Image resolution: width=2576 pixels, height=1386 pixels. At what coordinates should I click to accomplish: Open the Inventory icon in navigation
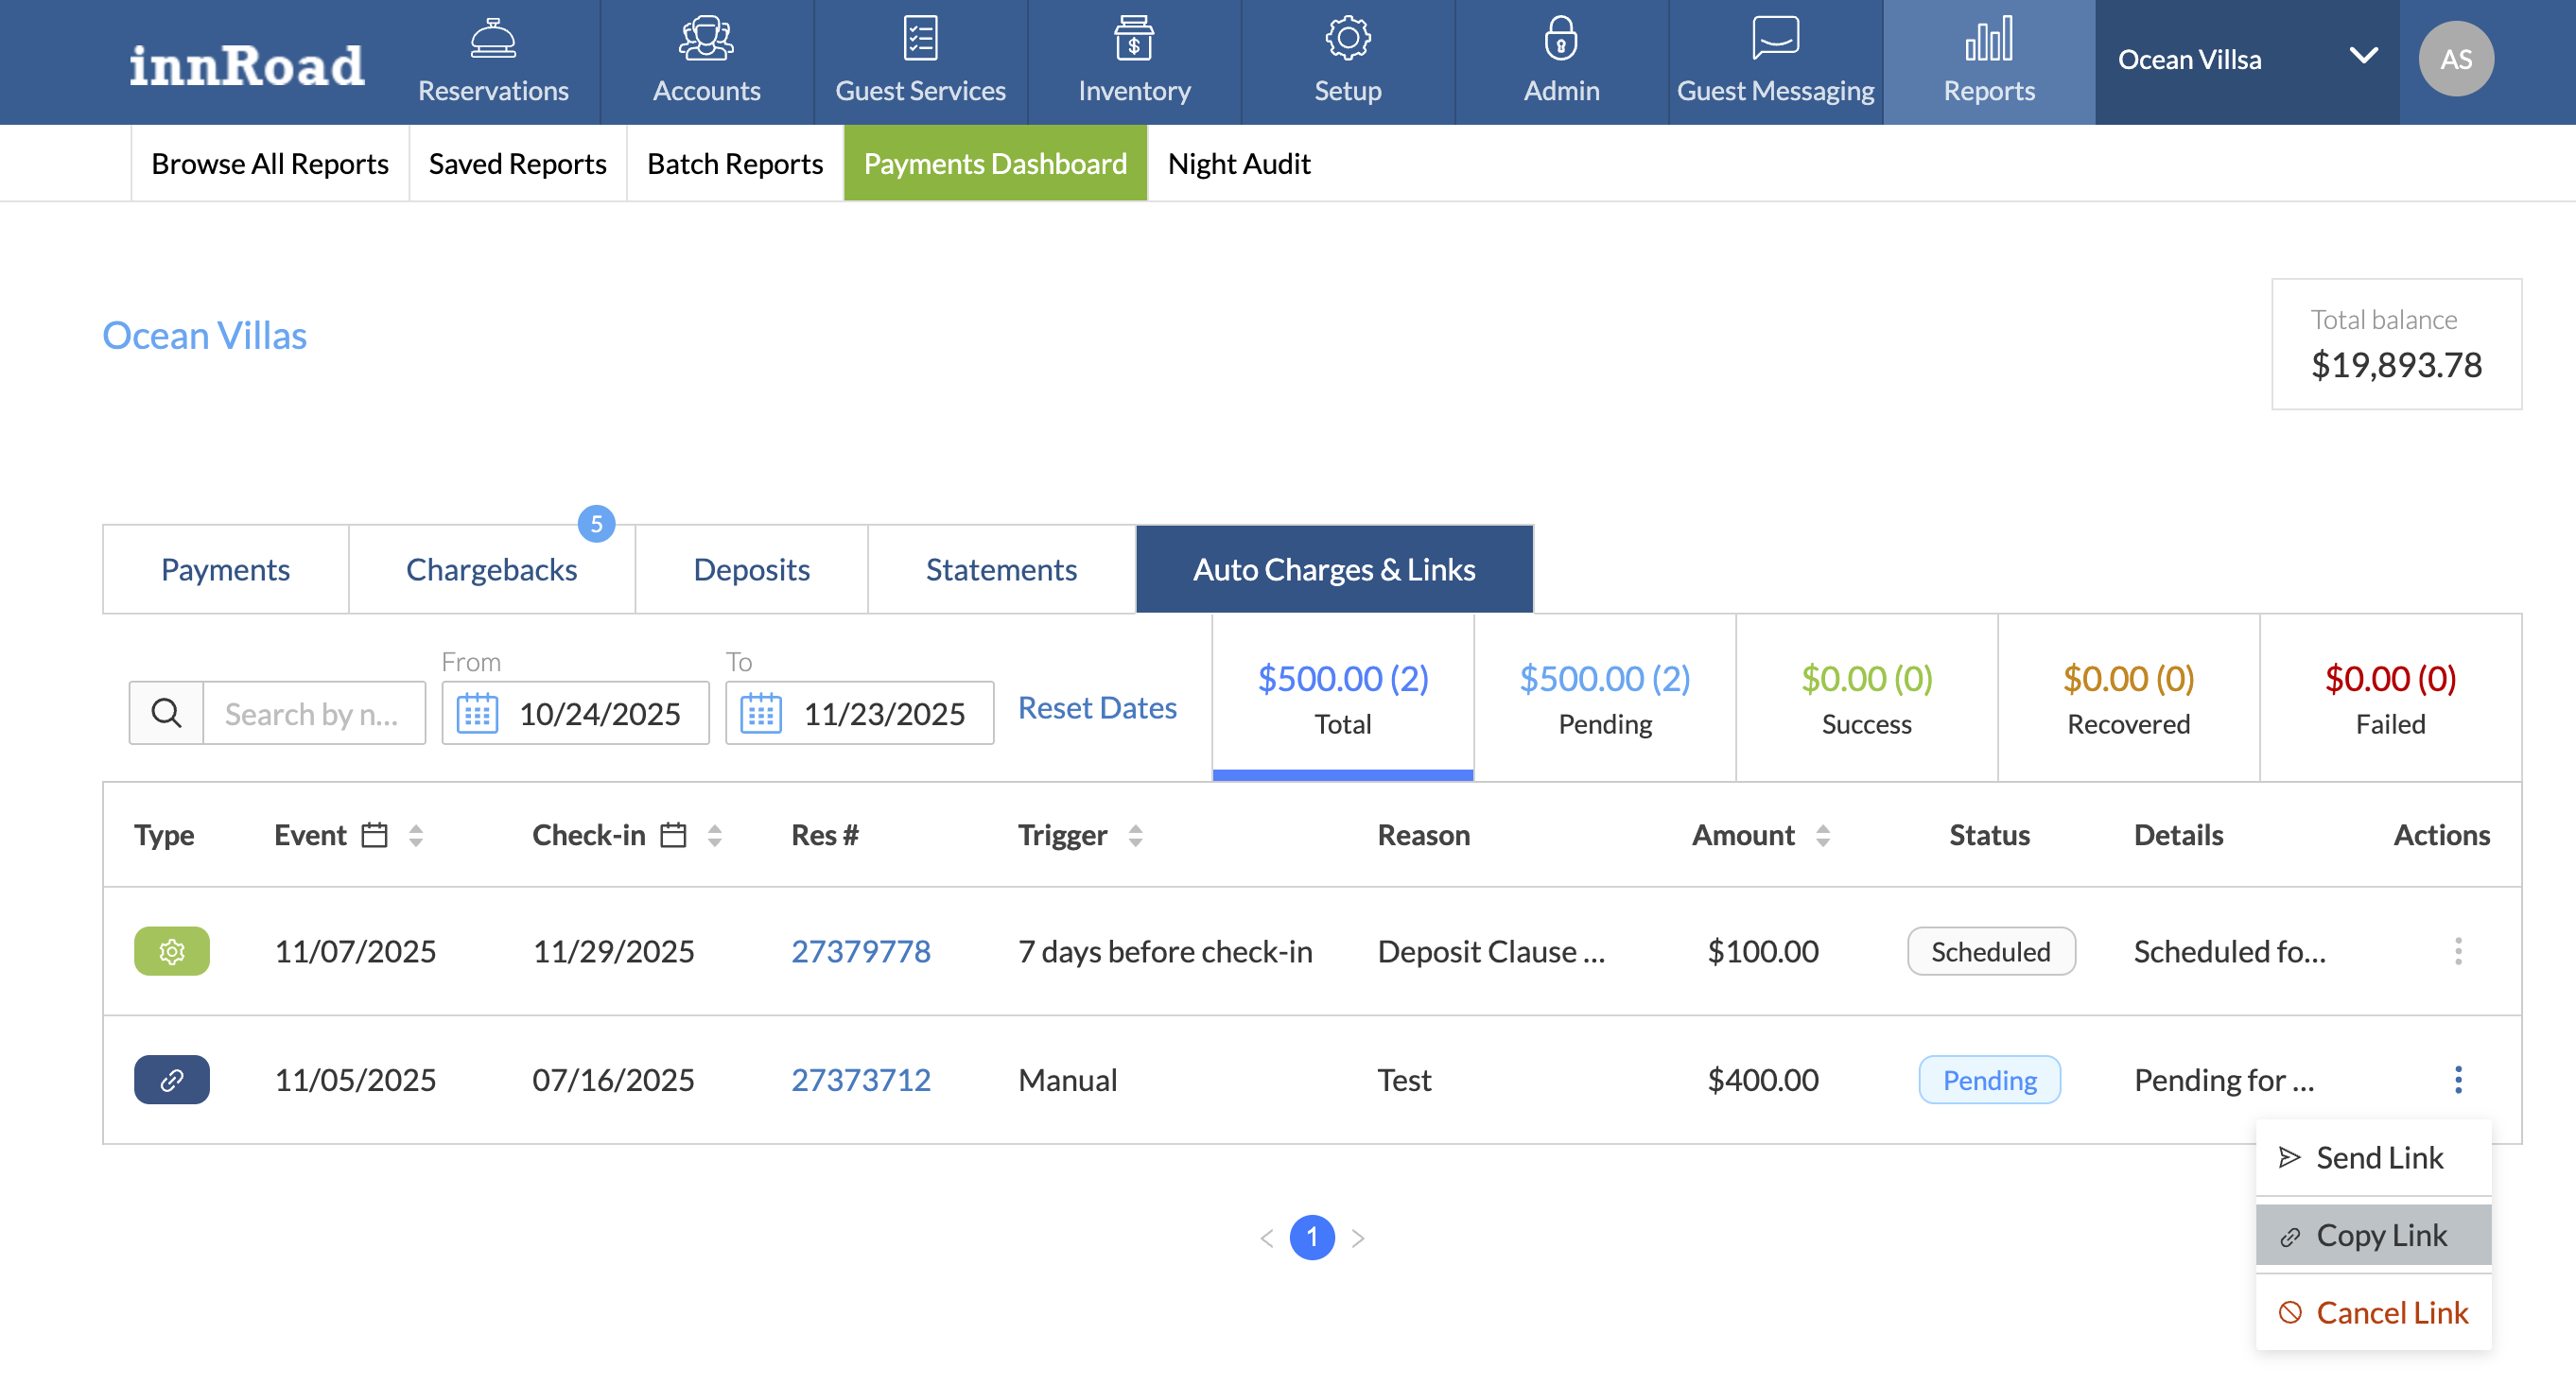[1133, 39]
